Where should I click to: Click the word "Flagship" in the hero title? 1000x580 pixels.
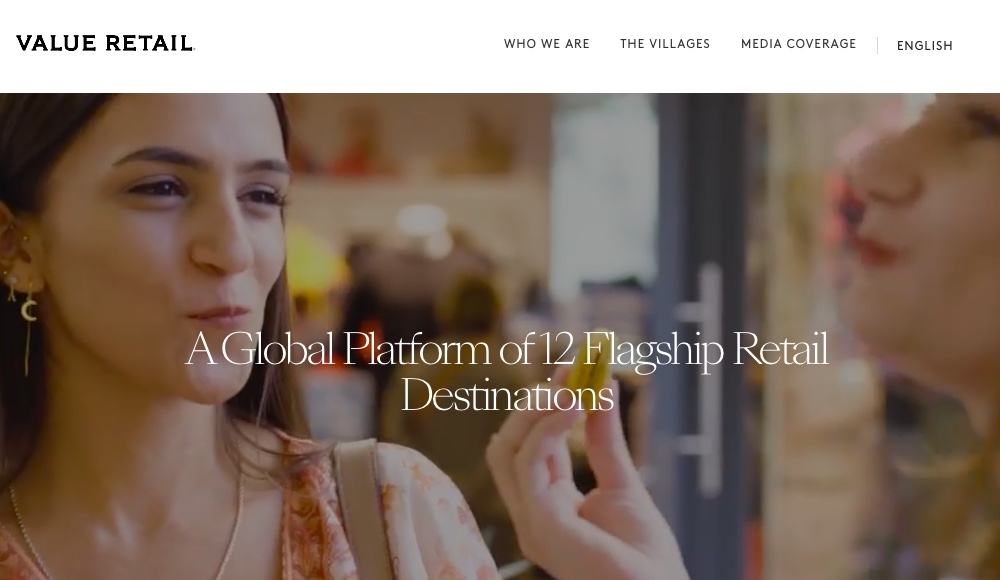(652, 351)
